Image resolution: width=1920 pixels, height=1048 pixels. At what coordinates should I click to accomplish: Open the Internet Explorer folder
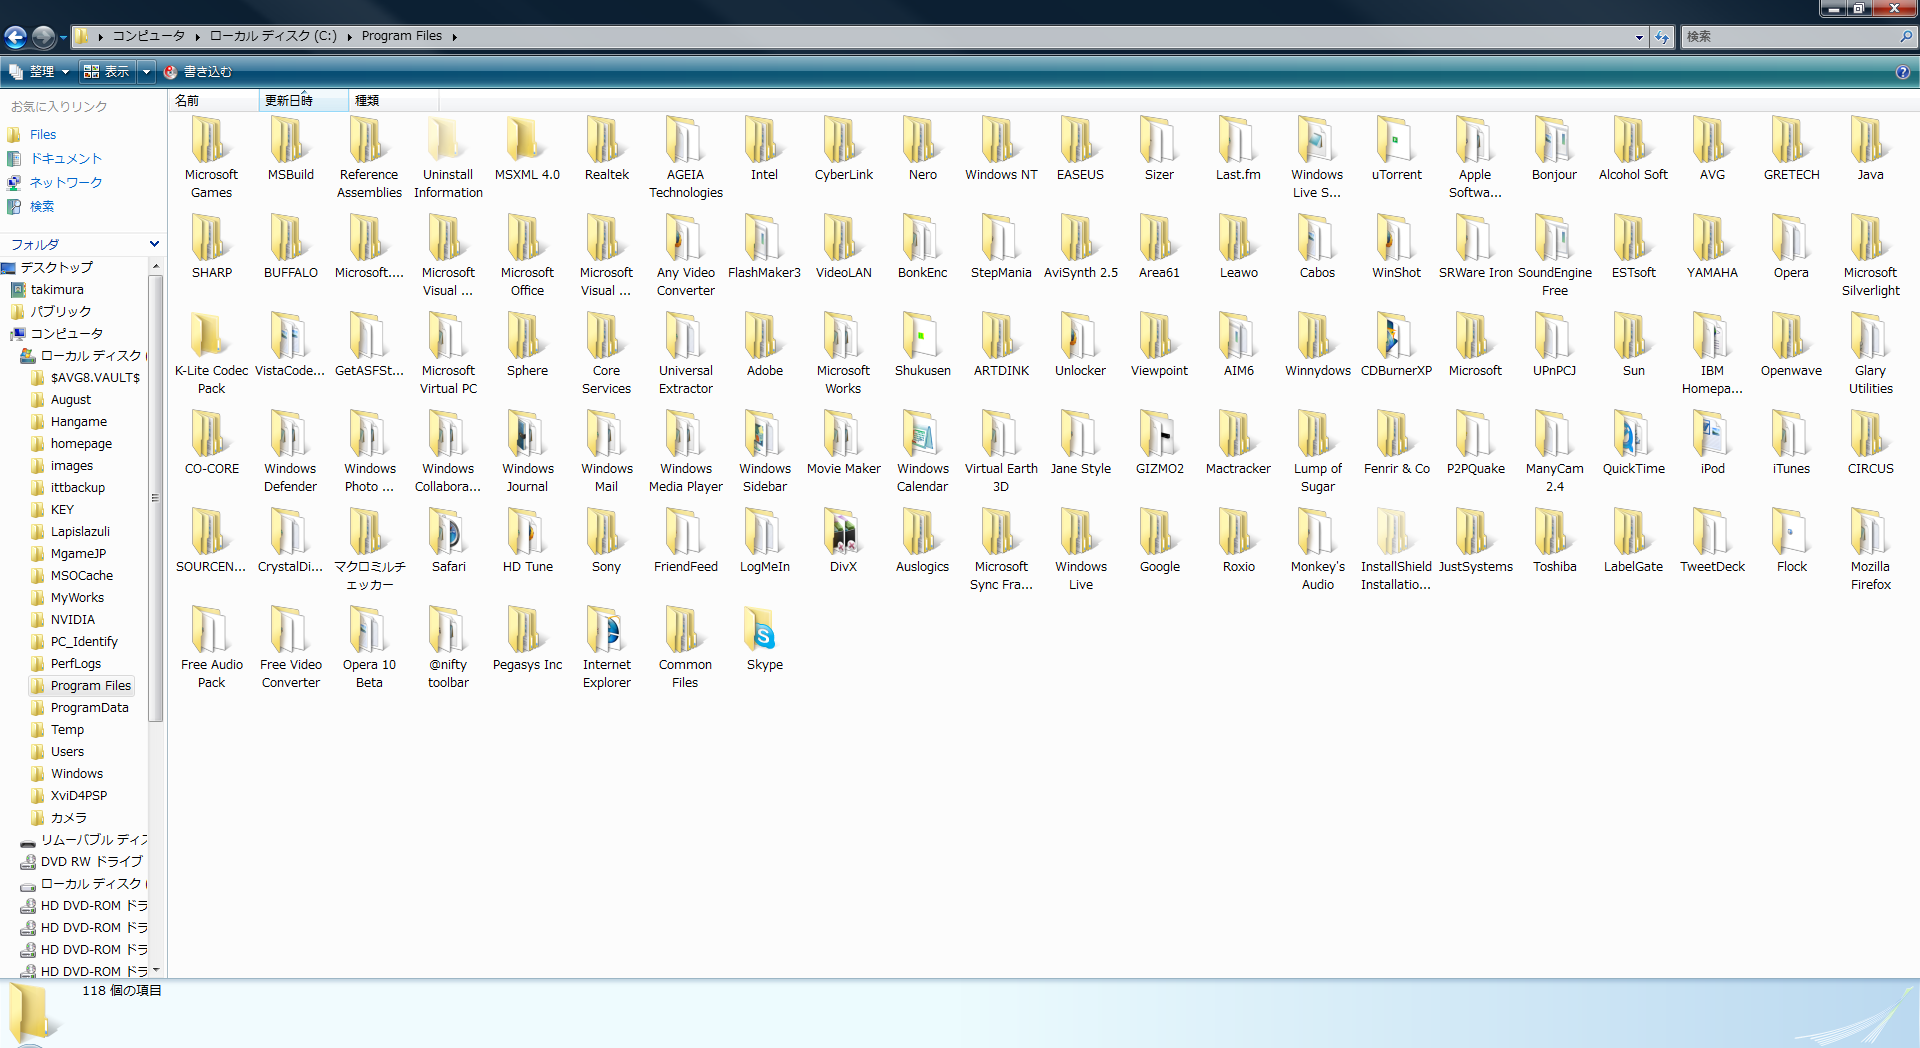coord(607,647)
